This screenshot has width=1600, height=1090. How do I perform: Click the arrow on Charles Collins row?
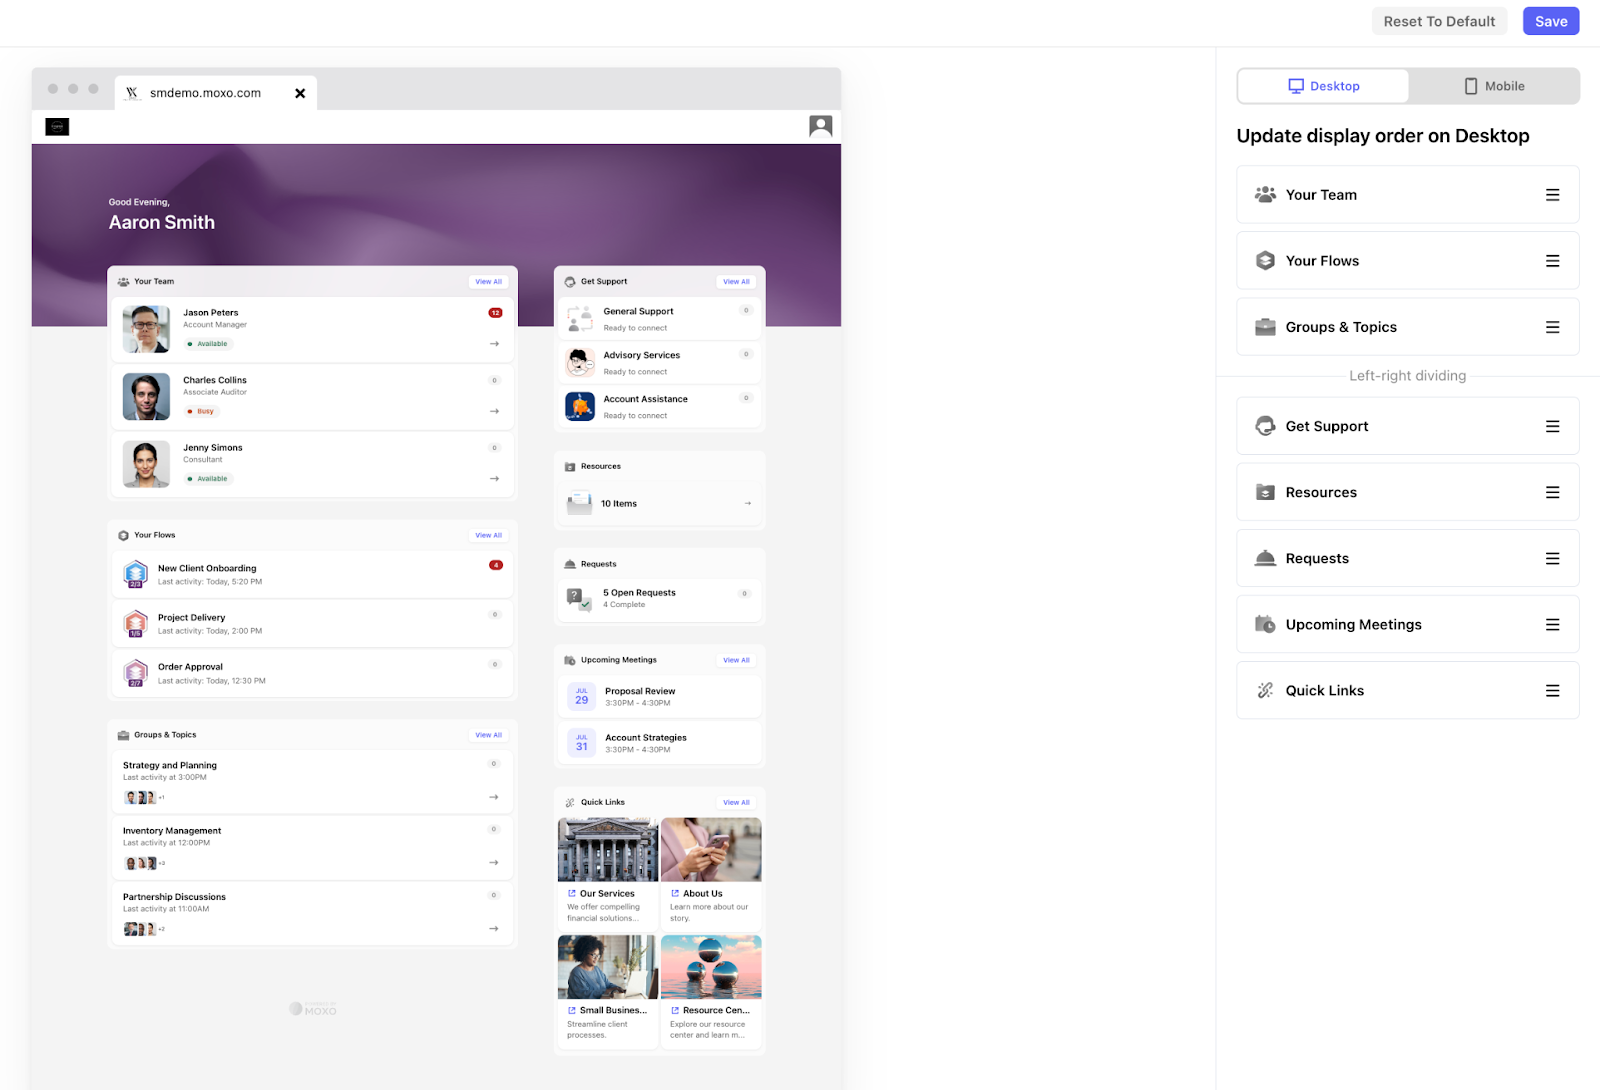[x=494, y=411]
